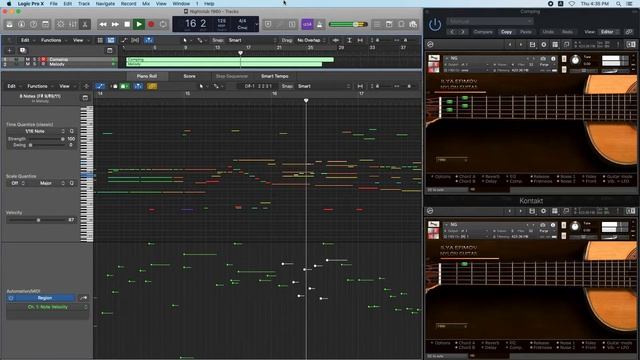Open top Kontakt settings gear

(544, 44)
